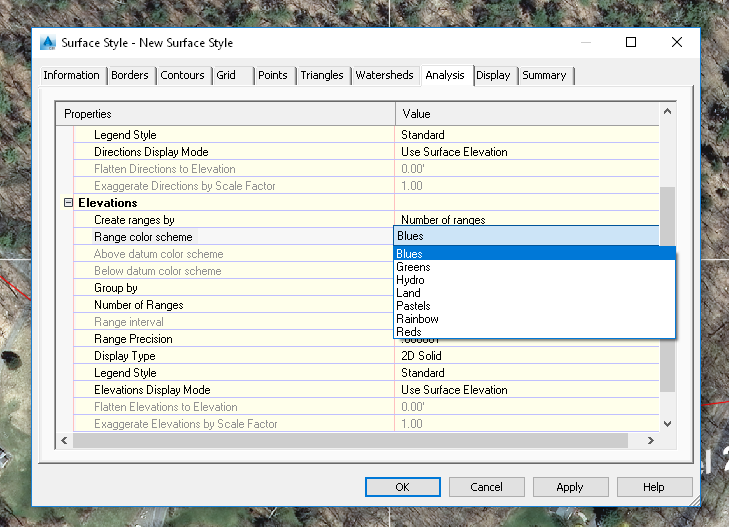
Task: Click the Elevations Use Surface Elevation value
Action: pos(454,390)
